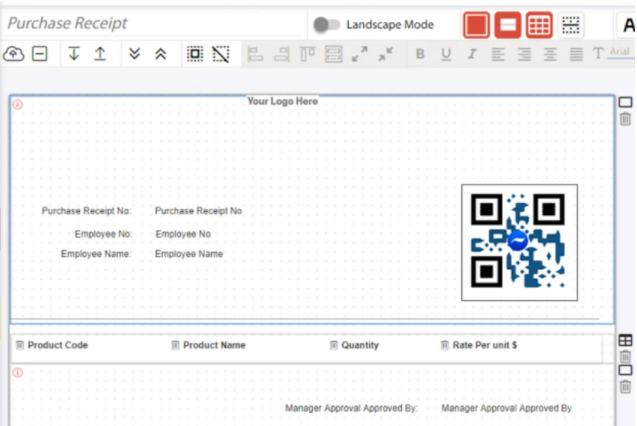Click the align top edges icon

pyautogui.click(x=307, y=54)
